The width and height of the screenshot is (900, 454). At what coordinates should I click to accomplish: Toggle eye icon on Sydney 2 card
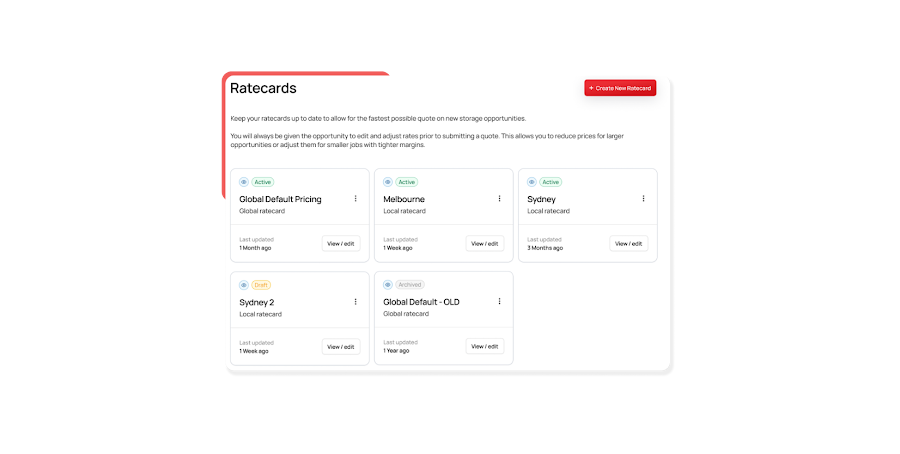point(244,285)
